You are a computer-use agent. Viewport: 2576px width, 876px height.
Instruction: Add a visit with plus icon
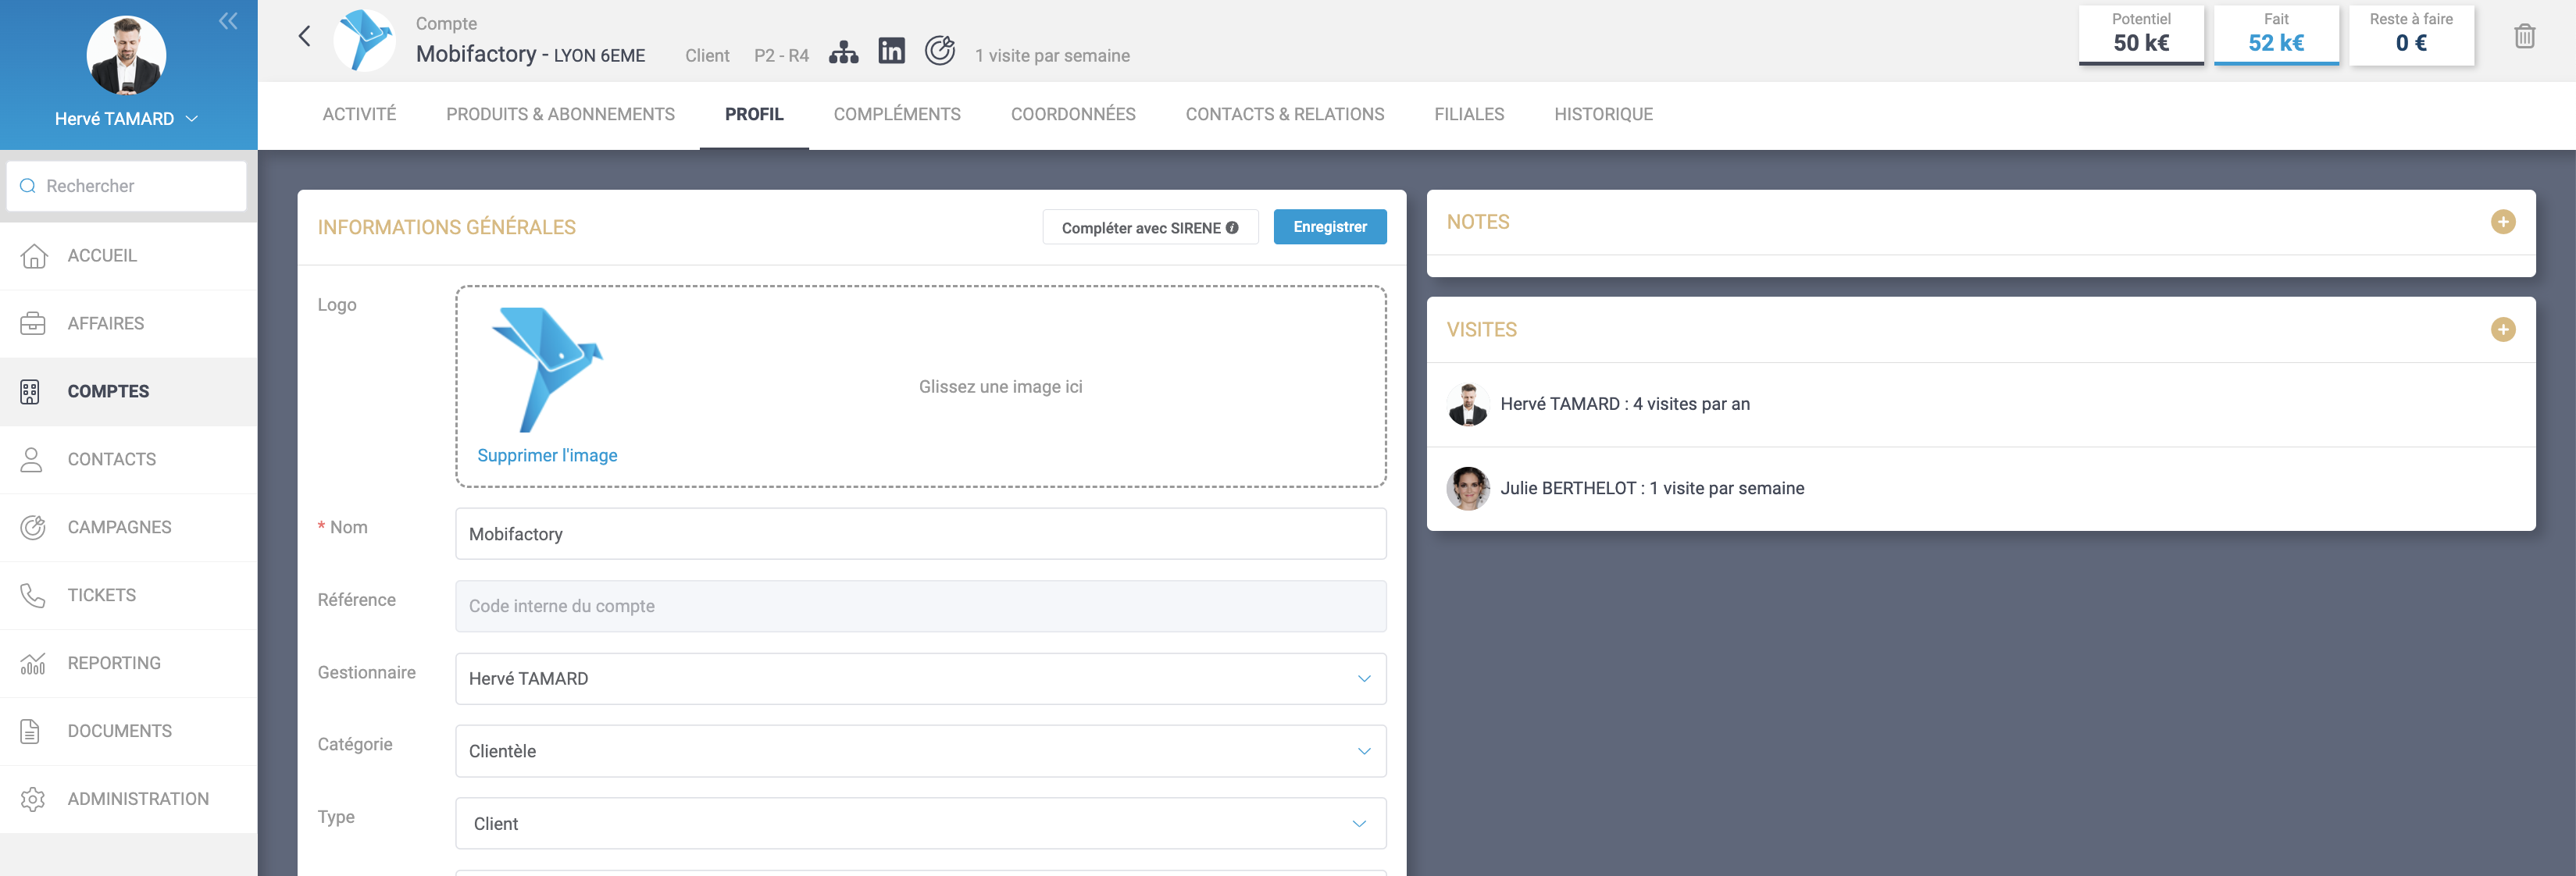tap(2502, 330)
